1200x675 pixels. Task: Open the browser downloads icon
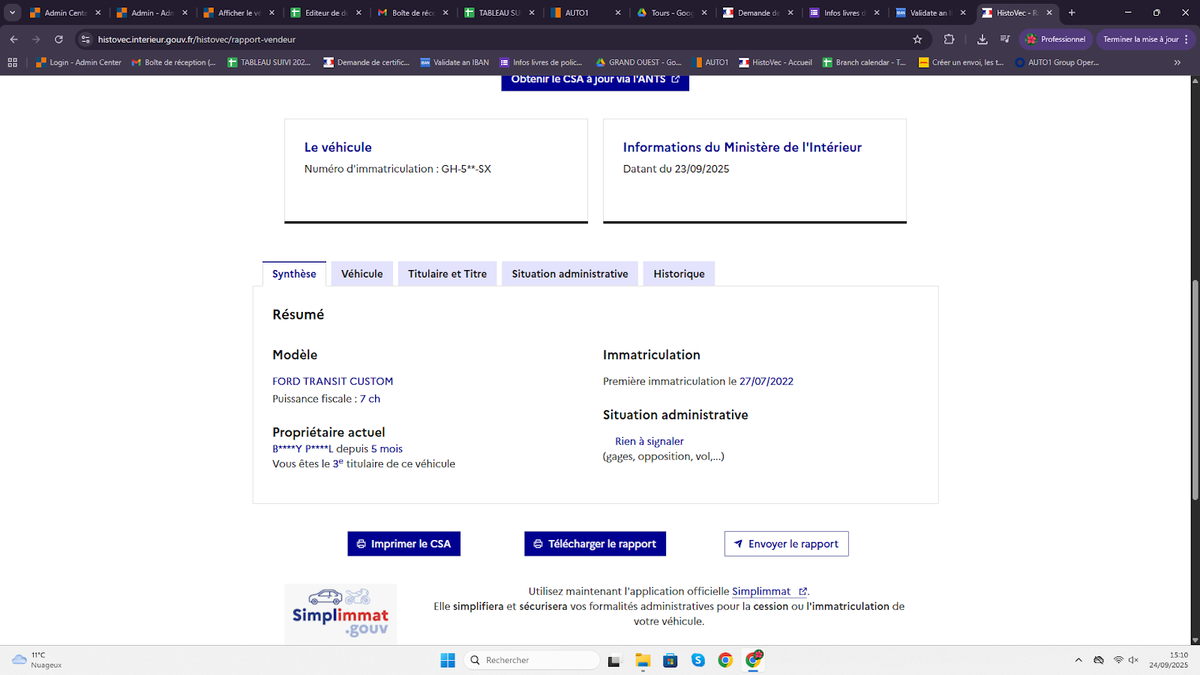point(981,39)
